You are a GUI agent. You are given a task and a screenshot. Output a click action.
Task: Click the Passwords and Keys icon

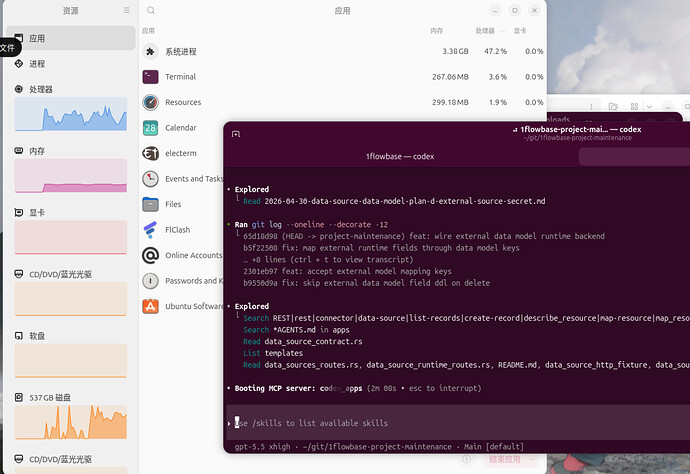[x=150, y=281]
